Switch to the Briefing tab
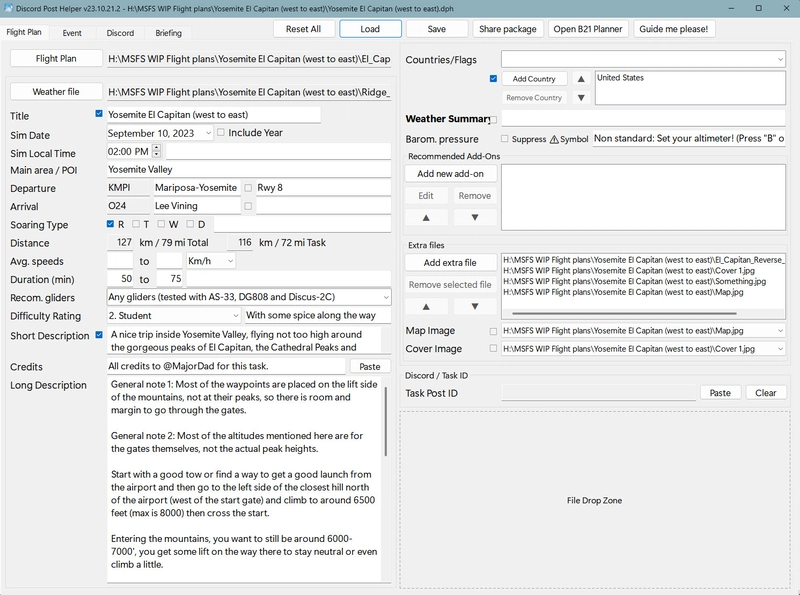The height and width of the screenshot is (595, 800). pyautogui.click(x=168, y=33)
